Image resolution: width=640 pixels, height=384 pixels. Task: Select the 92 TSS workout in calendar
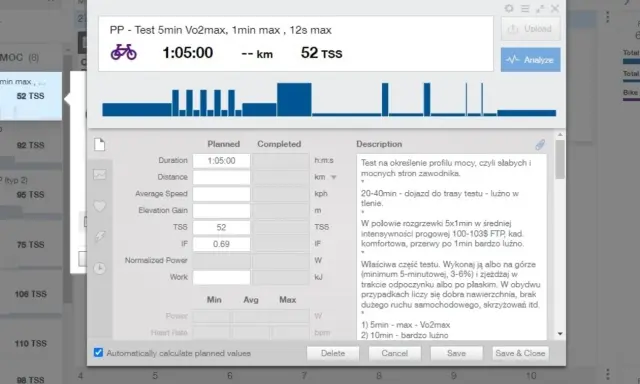[x=31, y=145]
